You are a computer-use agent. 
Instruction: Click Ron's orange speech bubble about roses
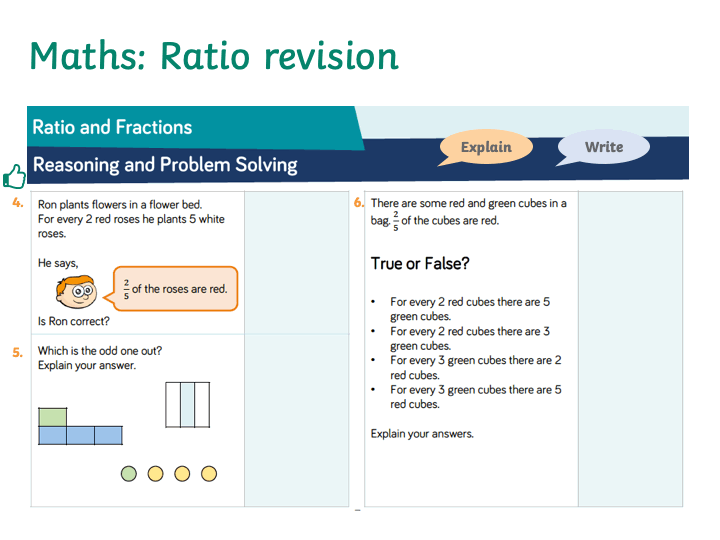pos(175,289)
